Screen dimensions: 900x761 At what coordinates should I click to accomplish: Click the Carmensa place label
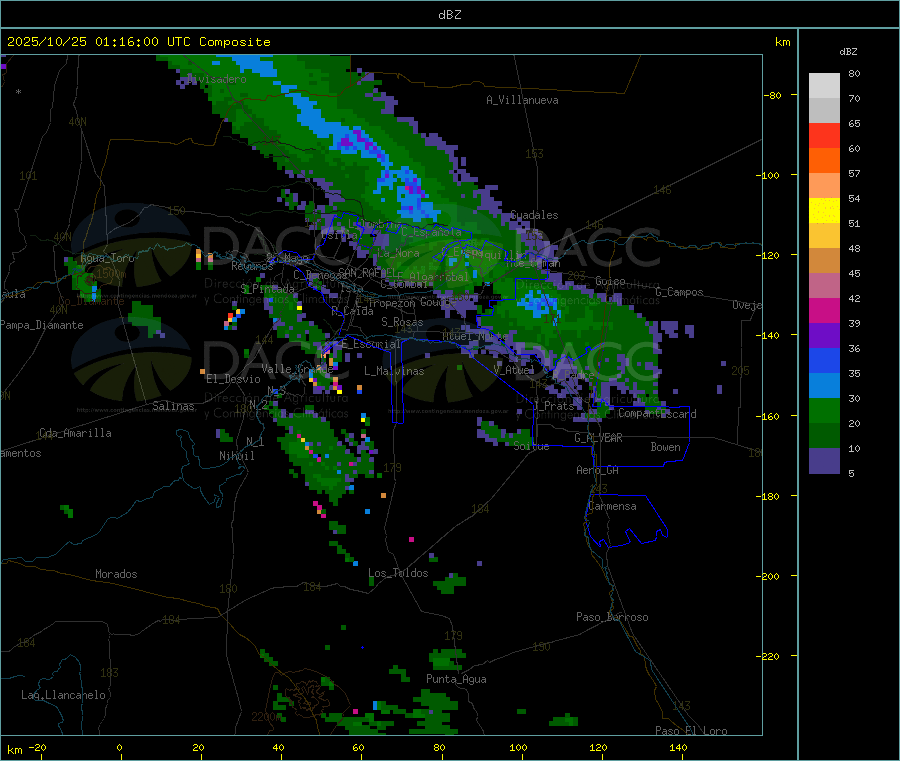[x=612, y=506]
